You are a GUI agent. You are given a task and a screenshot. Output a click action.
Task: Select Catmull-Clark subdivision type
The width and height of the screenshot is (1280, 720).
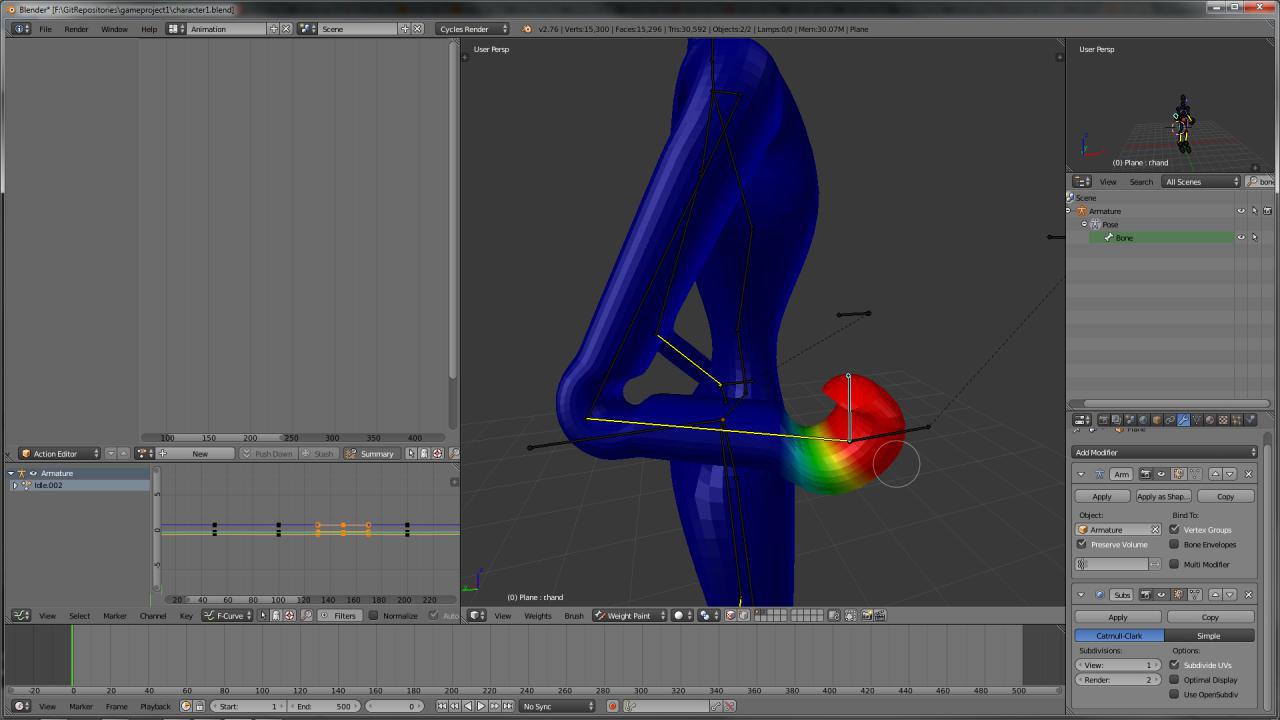click(1120, 636)
